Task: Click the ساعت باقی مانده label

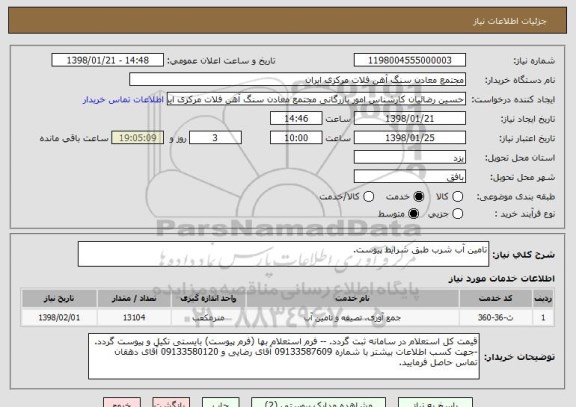Action: click(74, 138)
